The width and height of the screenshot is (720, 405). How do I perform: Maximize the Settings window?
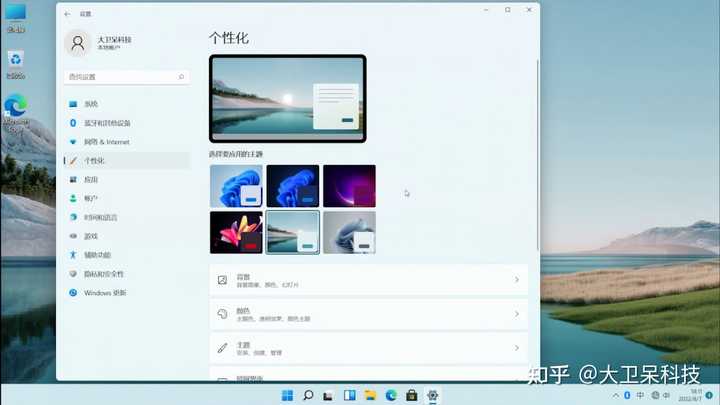click(x=507, y=10)
